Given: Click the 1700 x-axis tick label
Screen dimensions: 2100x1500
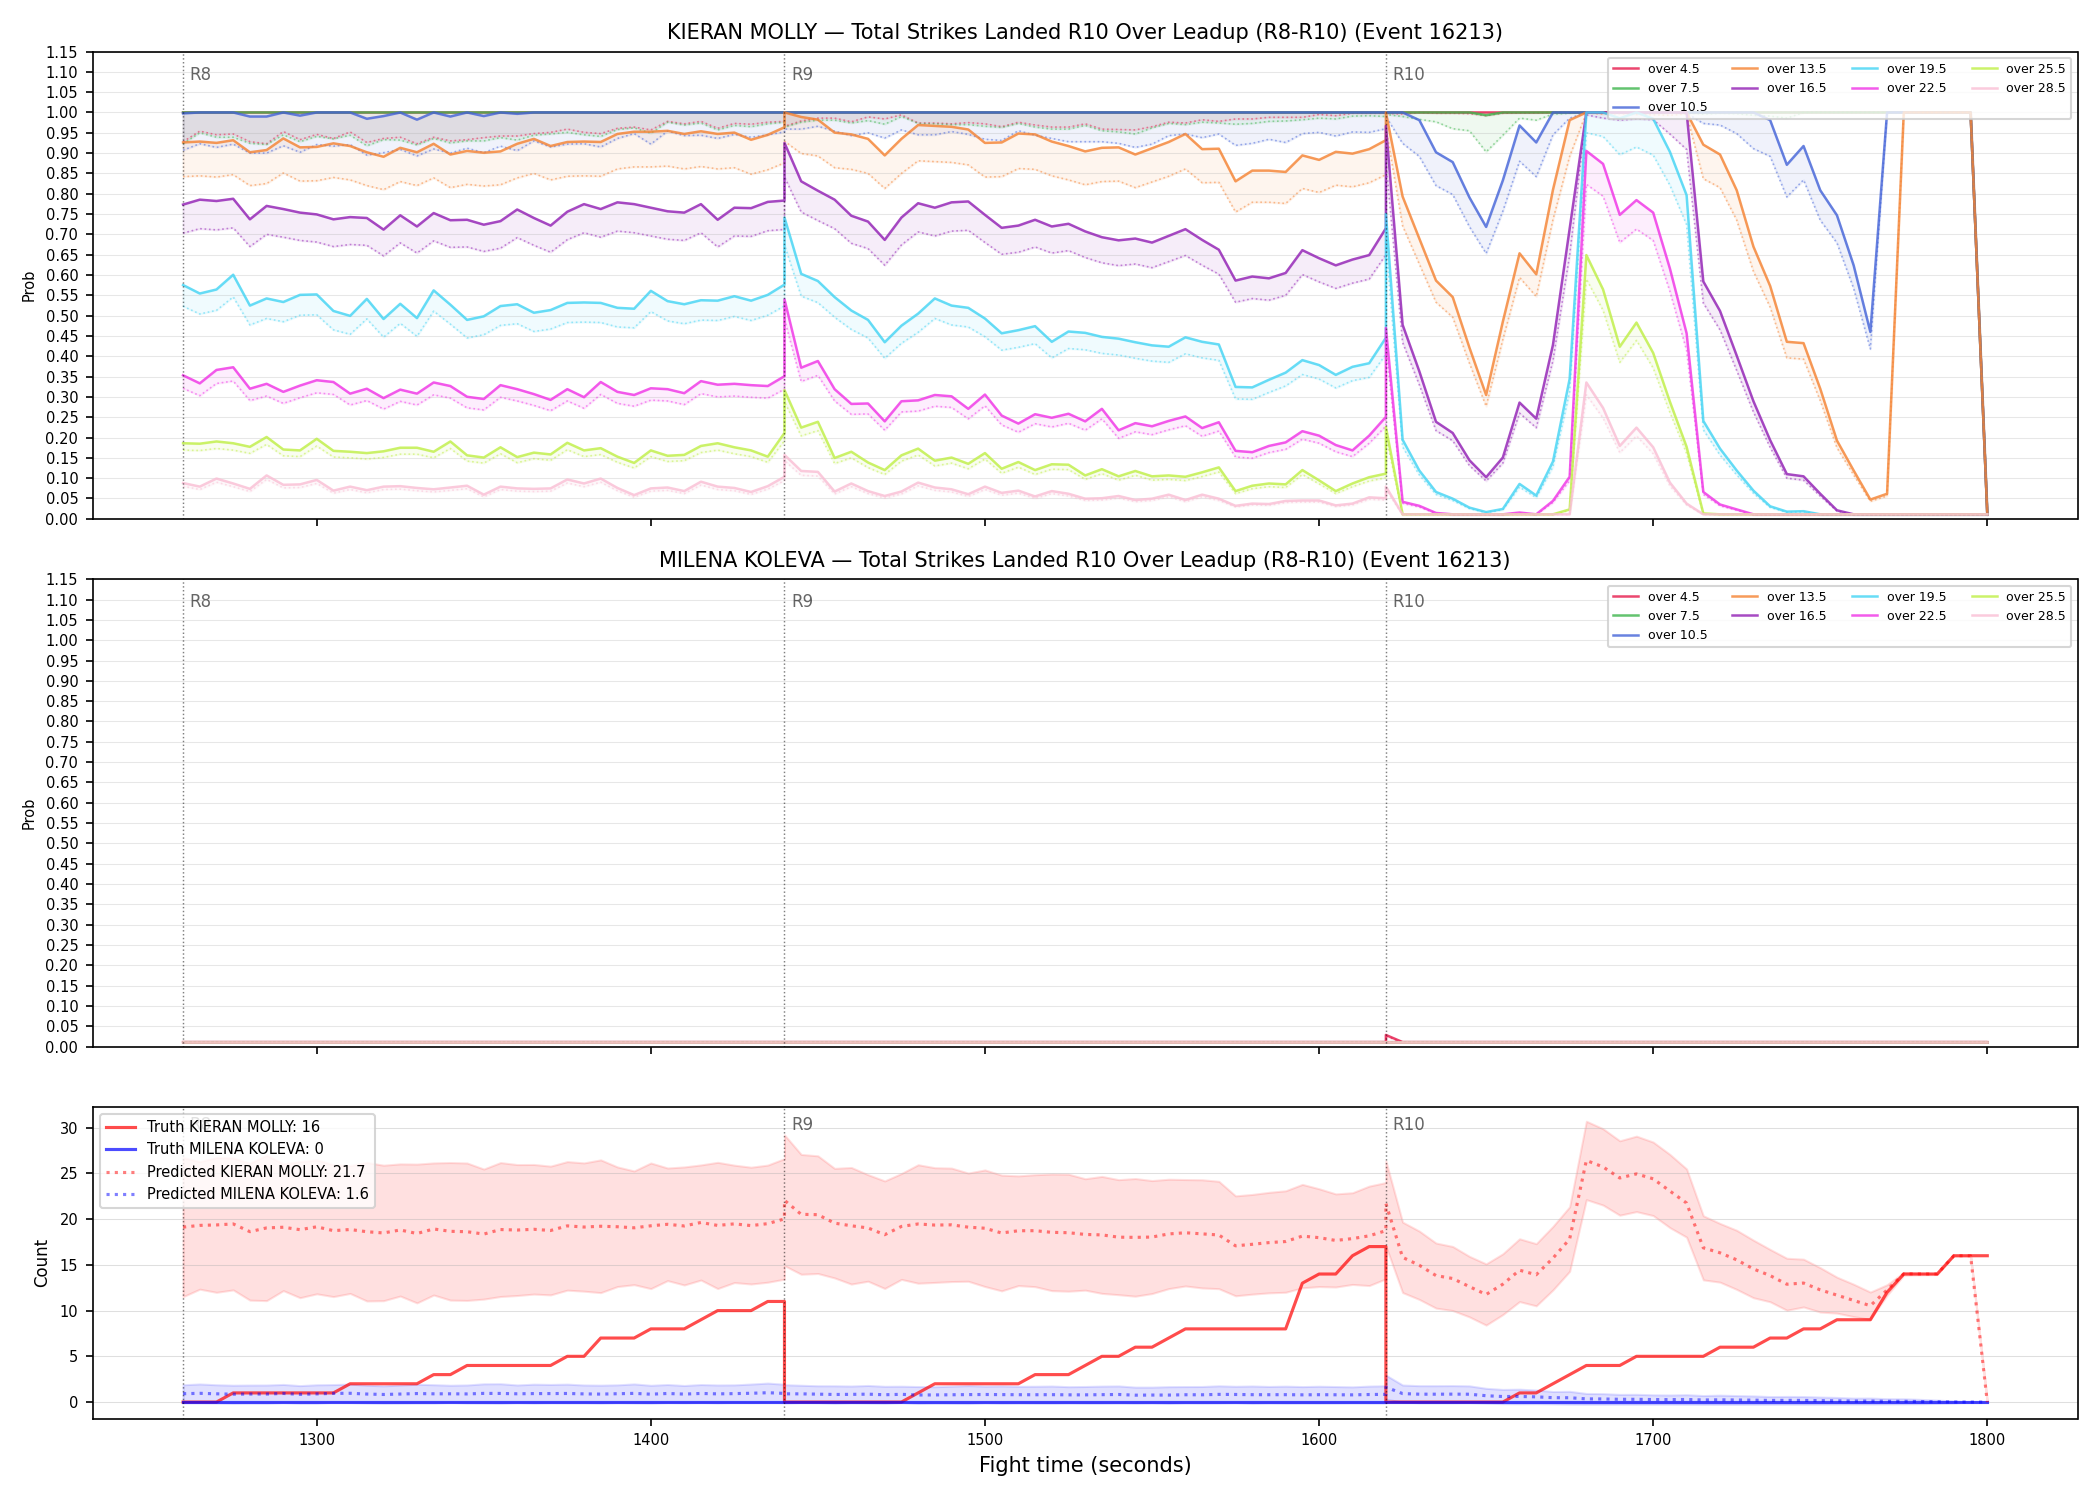Looking at the screenshot, I should (1653, 1439).
